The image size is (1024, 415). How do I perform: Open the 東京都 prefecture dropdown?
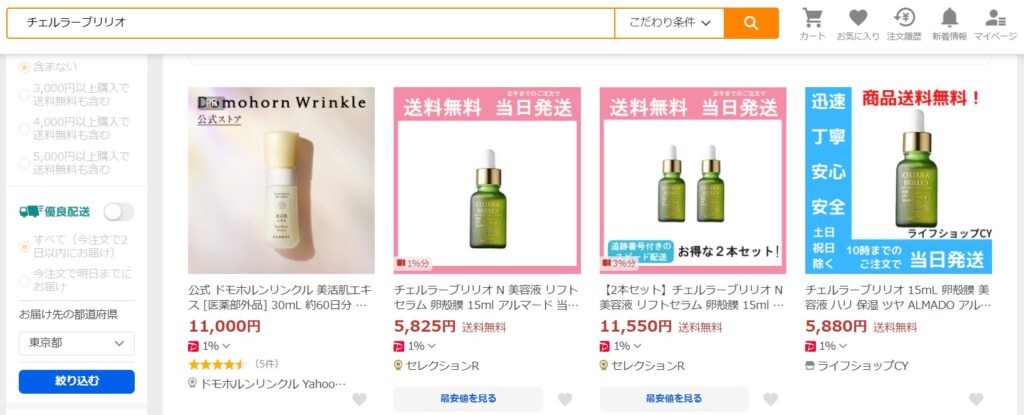point(76,343)
